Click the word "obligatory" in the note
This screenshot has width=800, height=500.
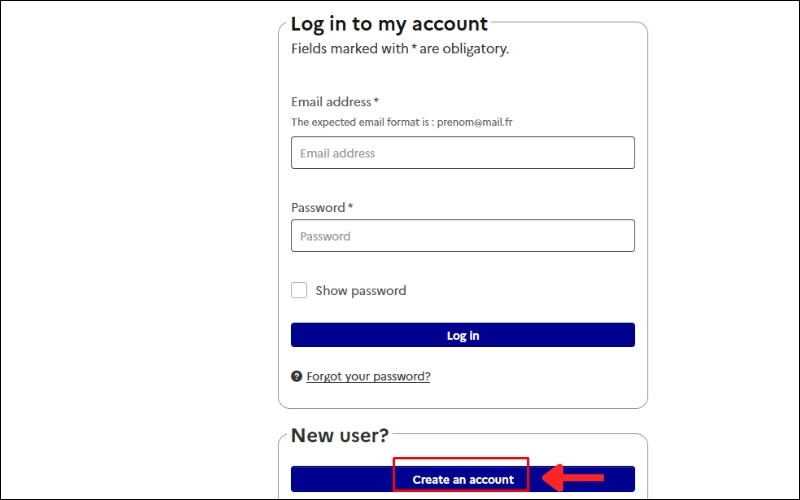[476, 49]
